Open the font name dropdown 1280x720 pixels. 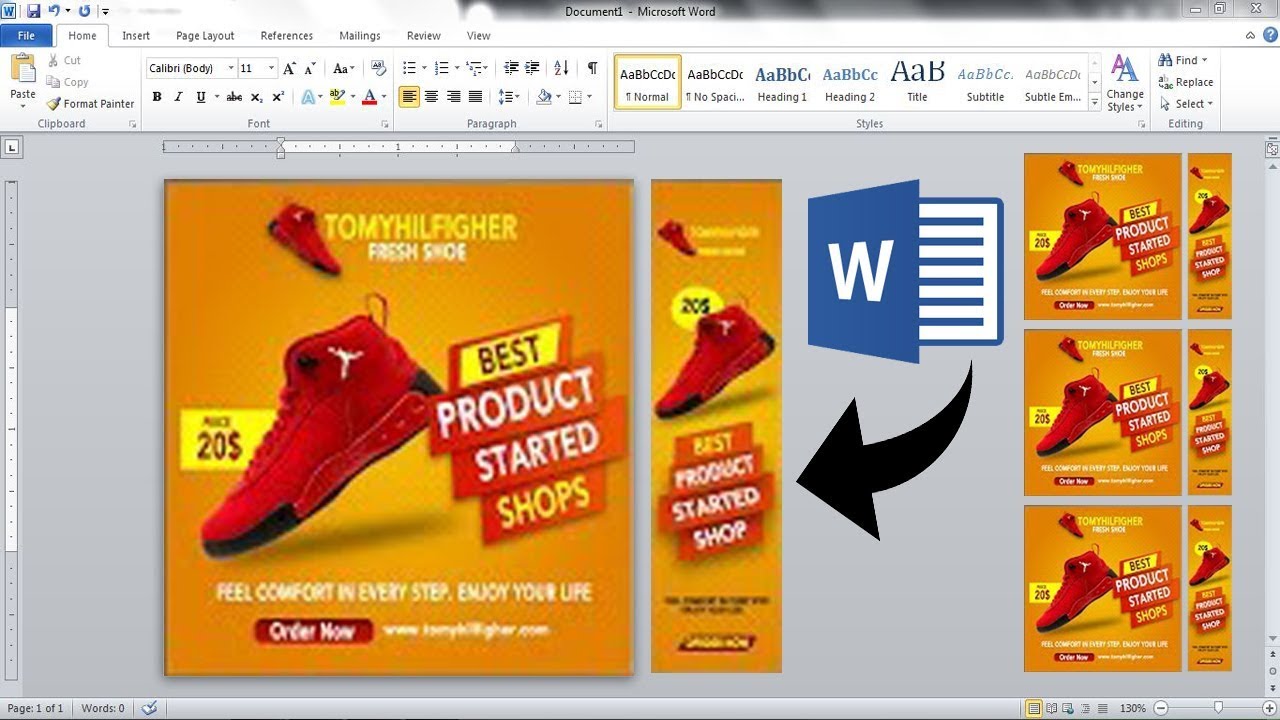pyautogui.click(x=231, y=69)
